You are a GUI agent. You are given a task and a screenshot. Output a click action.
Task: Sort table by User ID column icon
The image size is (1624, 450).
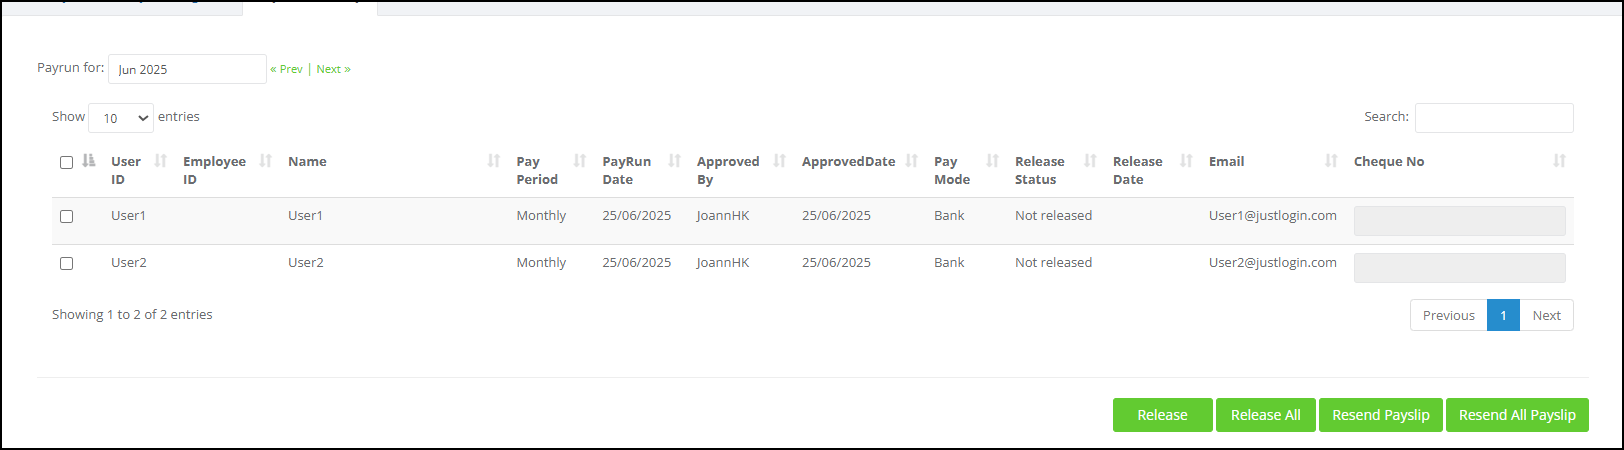[x=161, y=161]
